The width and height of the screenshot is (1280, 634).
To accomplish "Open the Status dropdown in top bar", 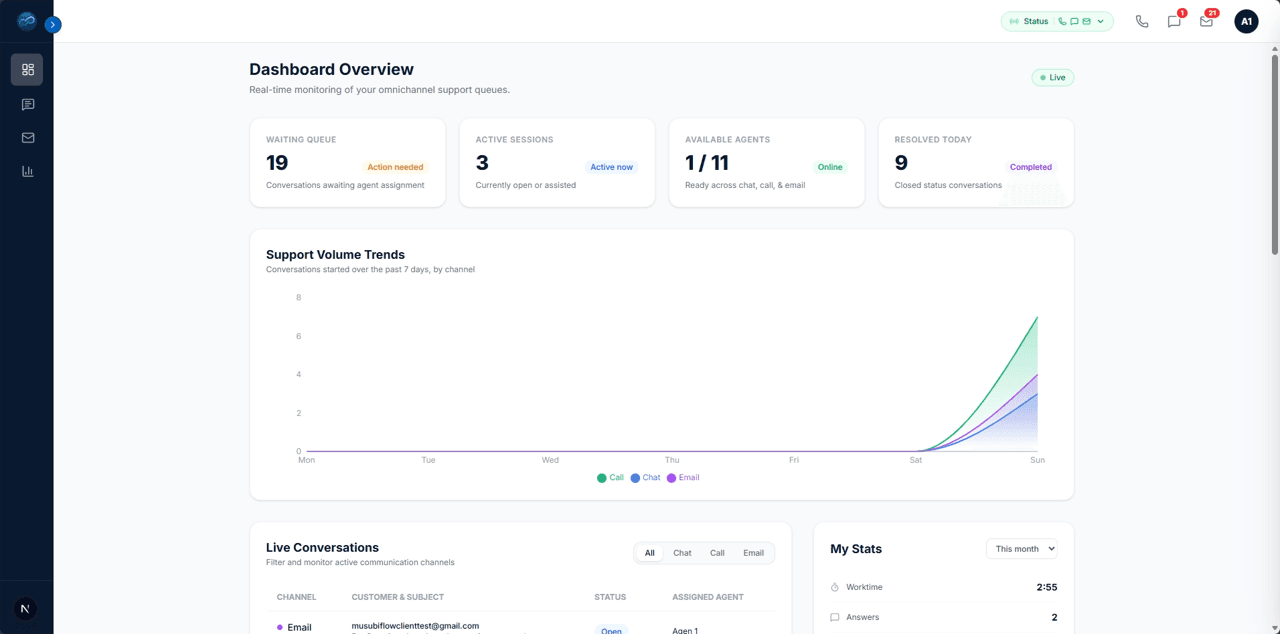I will point(1057,21).
